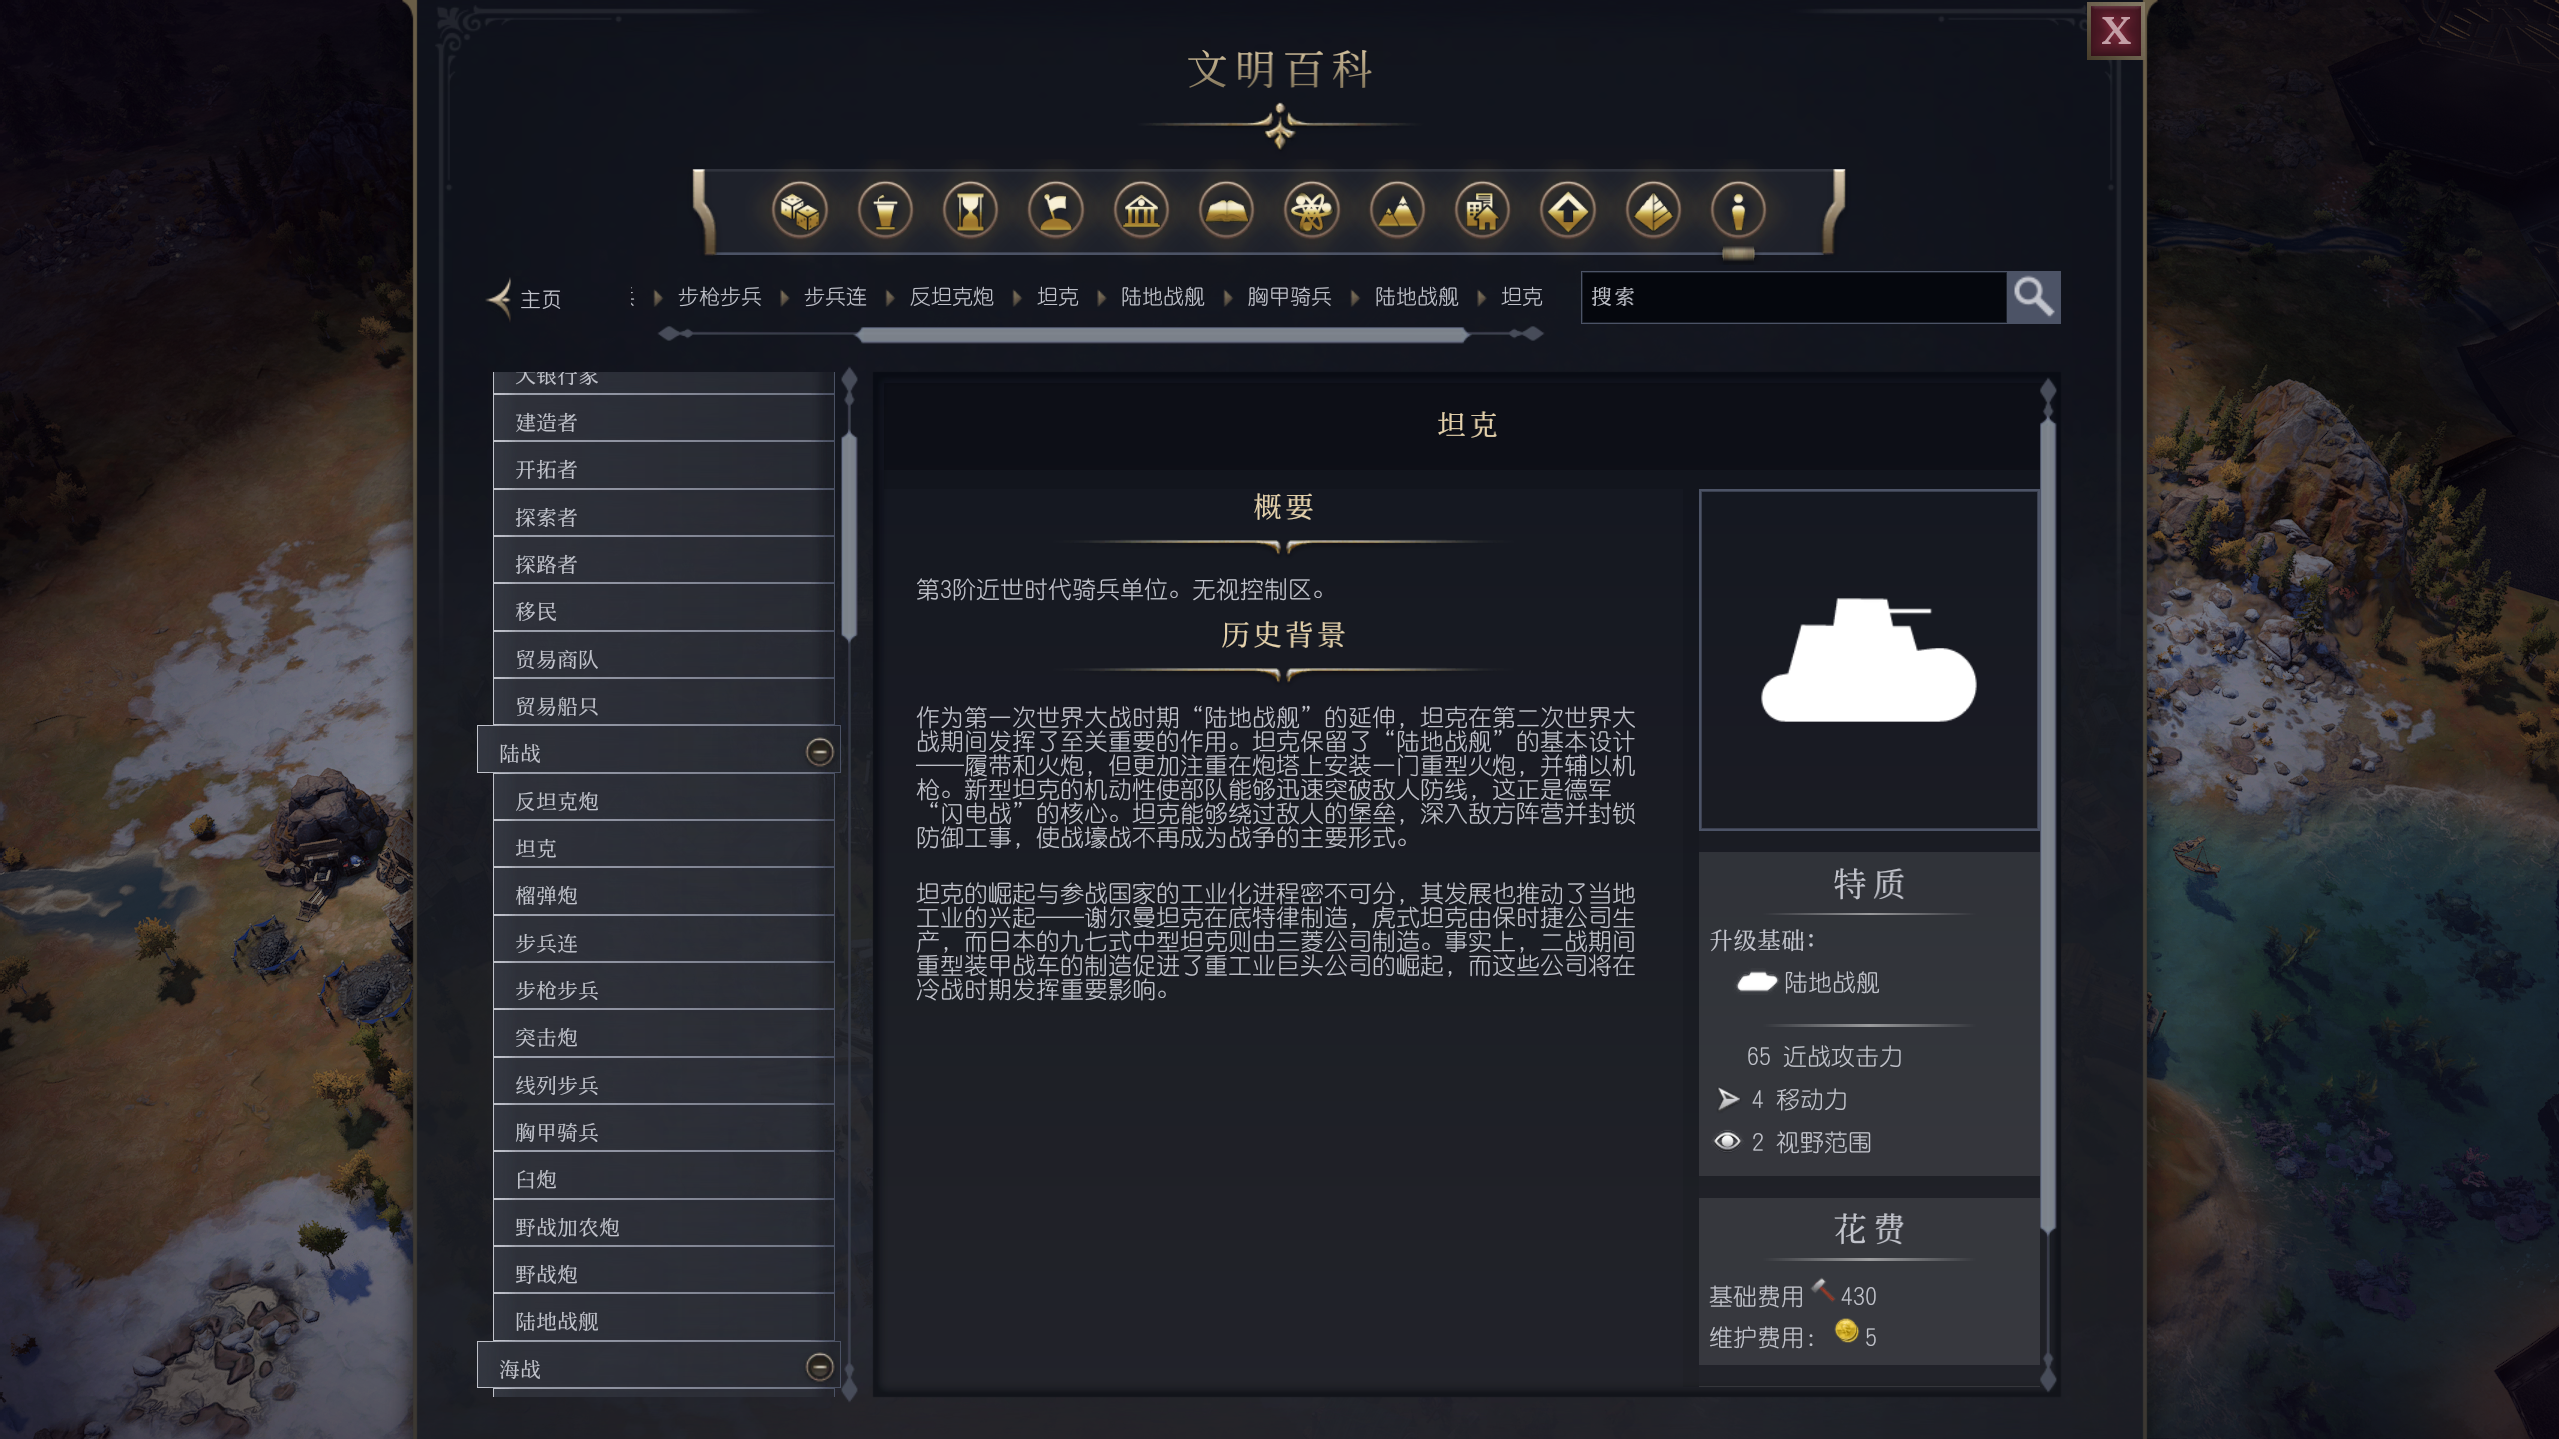Select 野战炮 in the list
This screenshot has height=1439, width=2559.
pos(663,1274)
